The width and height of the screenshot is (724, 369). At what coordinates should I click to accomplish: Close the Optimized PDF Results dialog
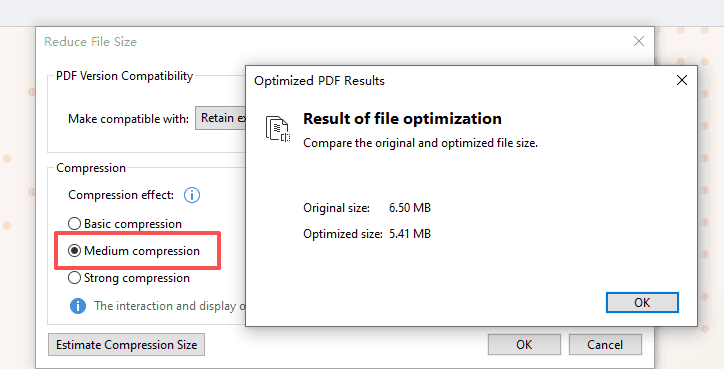tap(682, 80)
